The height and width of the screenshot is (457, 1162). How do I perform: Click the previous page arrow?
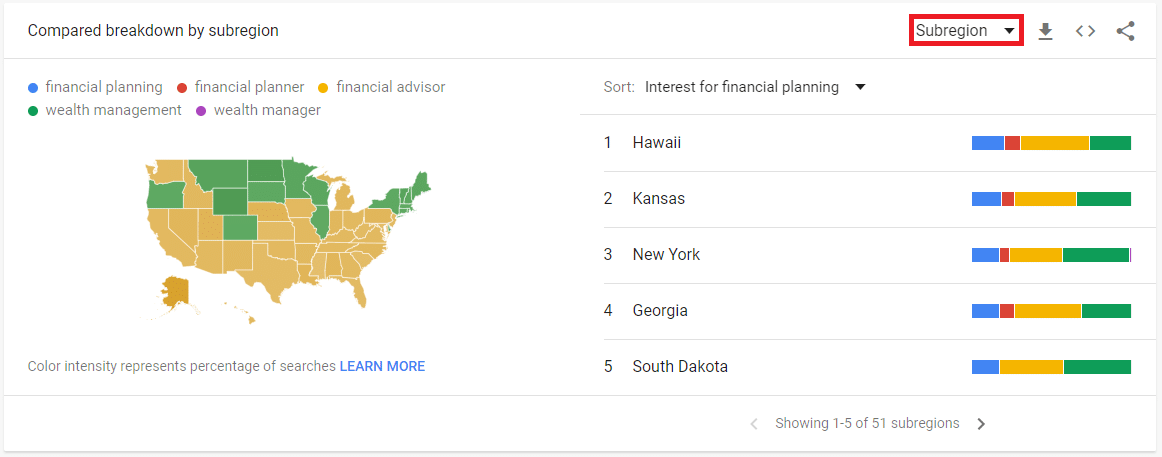(754, 424)
